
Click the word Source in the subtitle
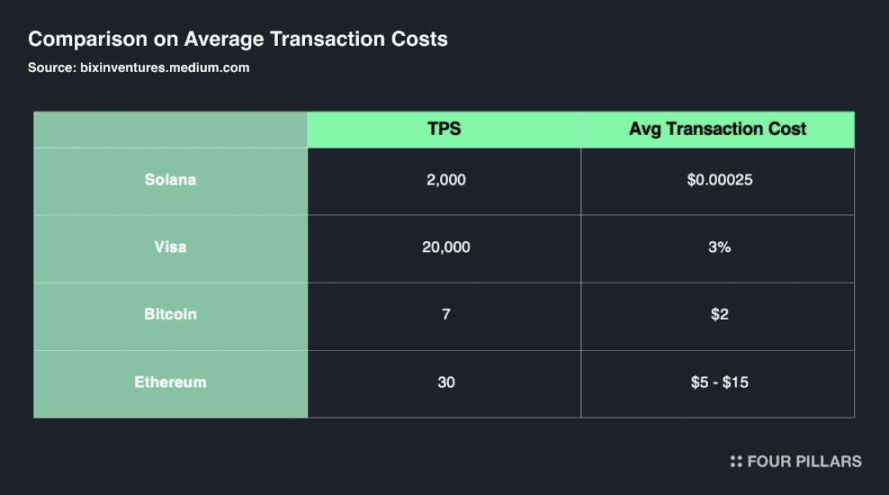coord(52,67)
